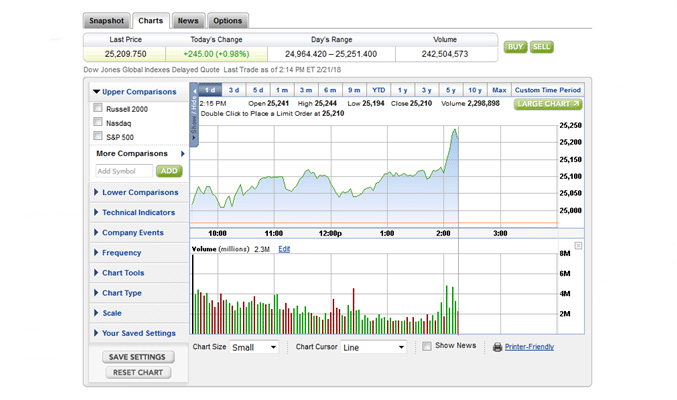Switch to the News tab
The width and height of the screenshot is (677, 400).
[187, 20]
